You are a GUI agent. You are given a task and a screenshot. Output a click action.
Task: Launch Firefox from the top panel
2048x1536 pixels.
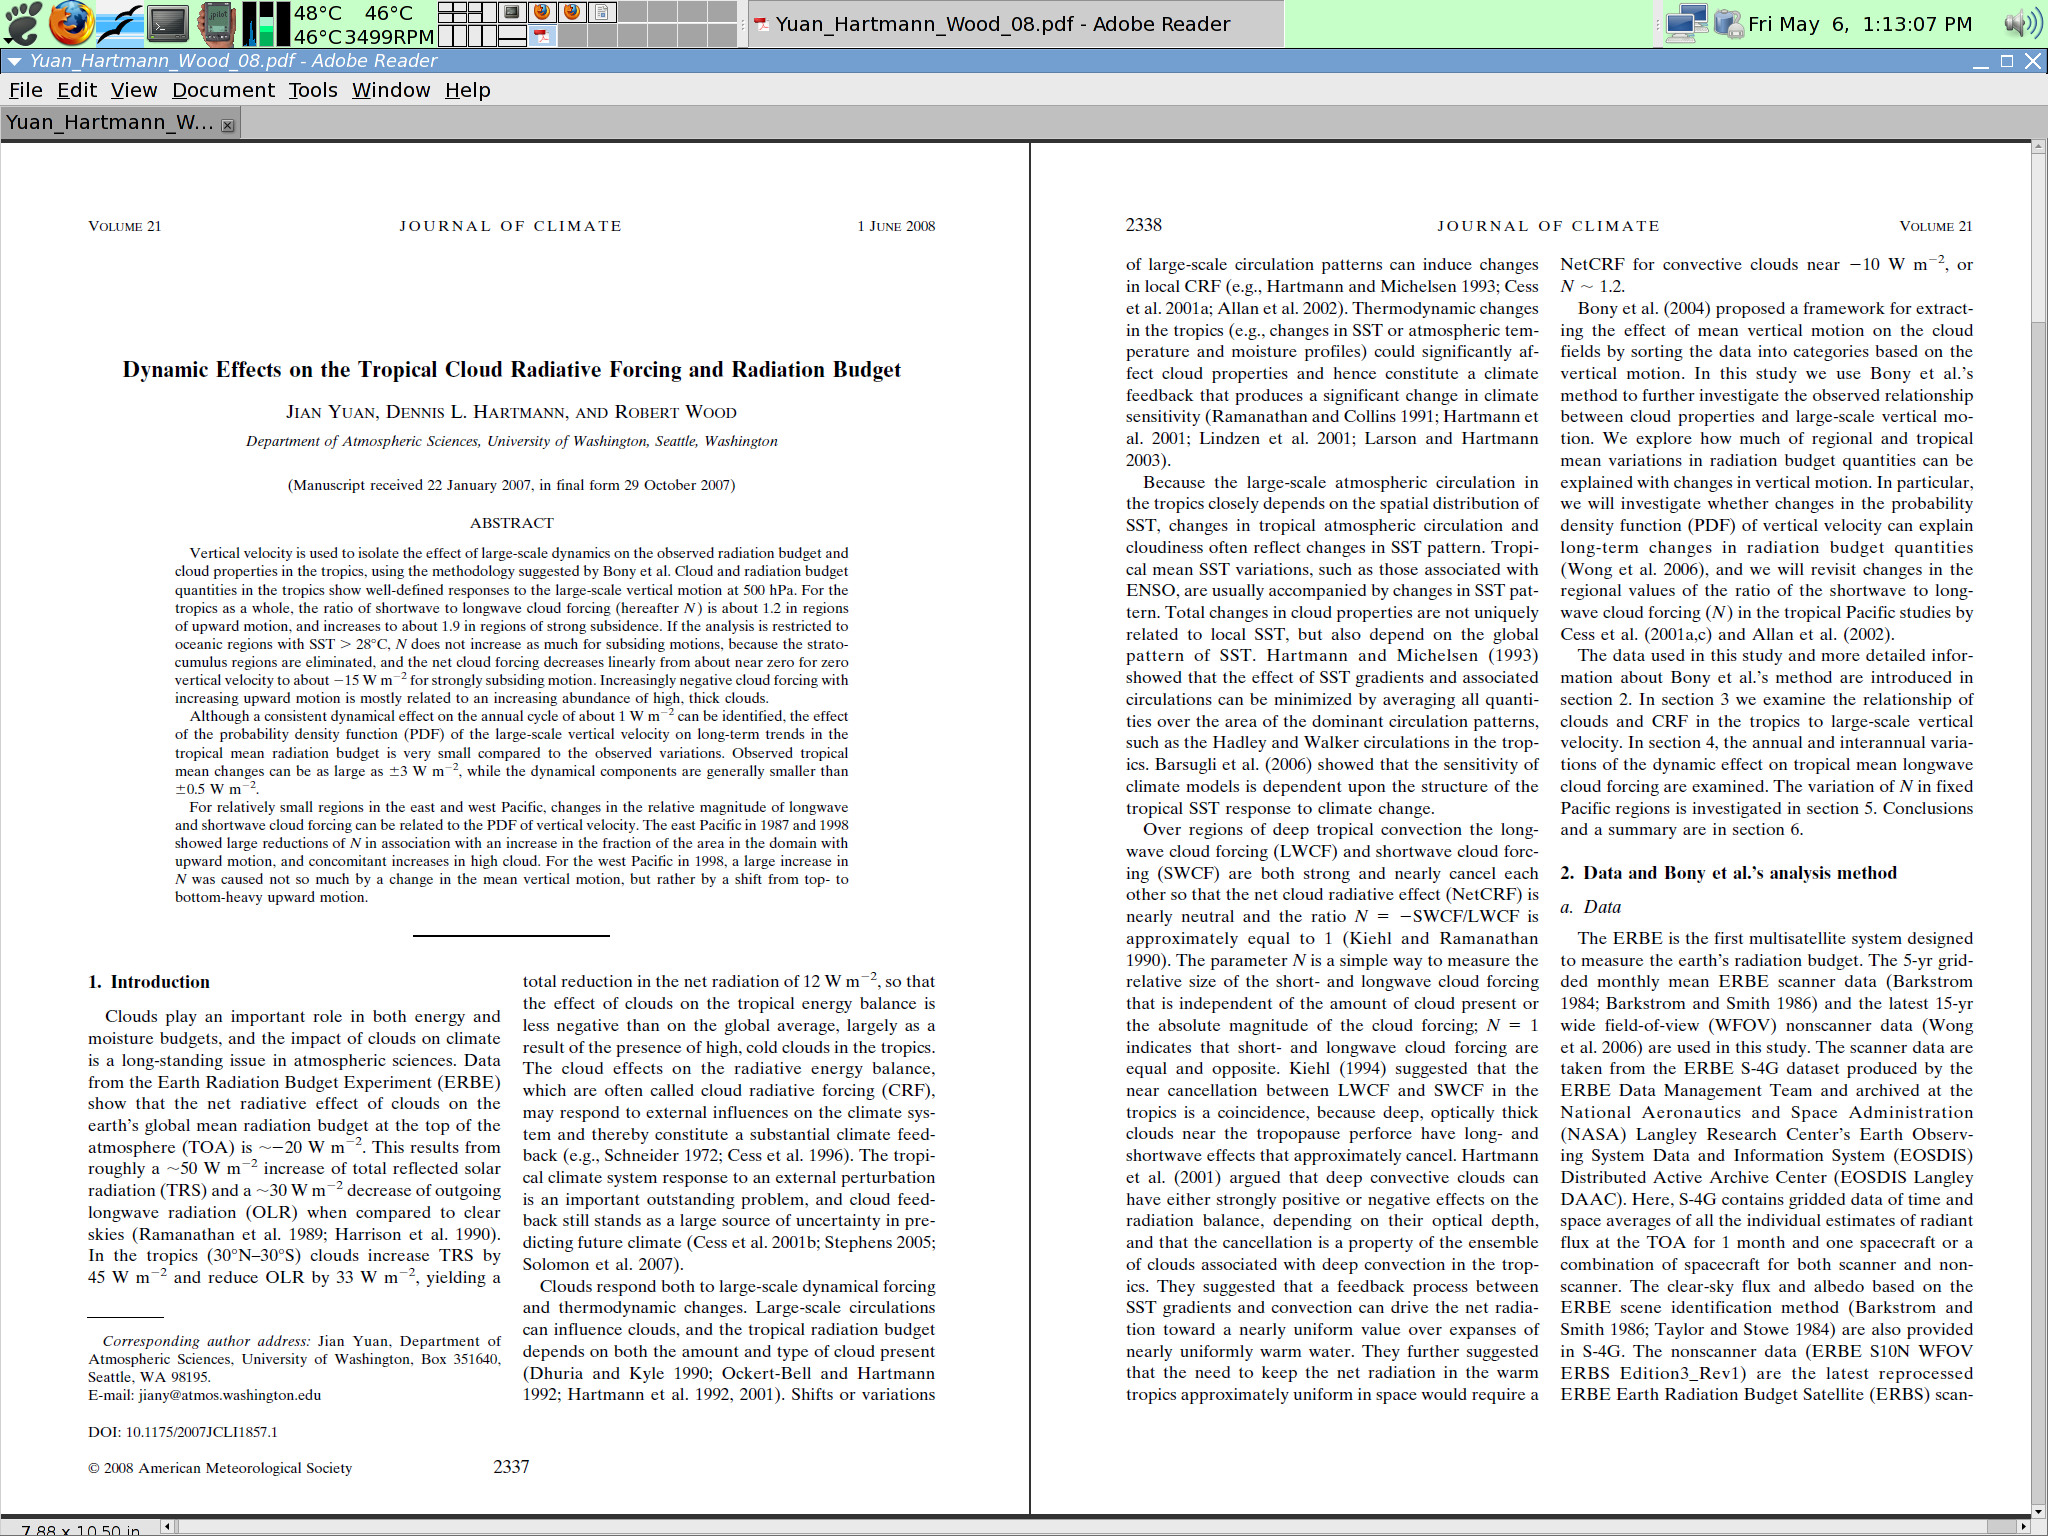coord(71,23)
